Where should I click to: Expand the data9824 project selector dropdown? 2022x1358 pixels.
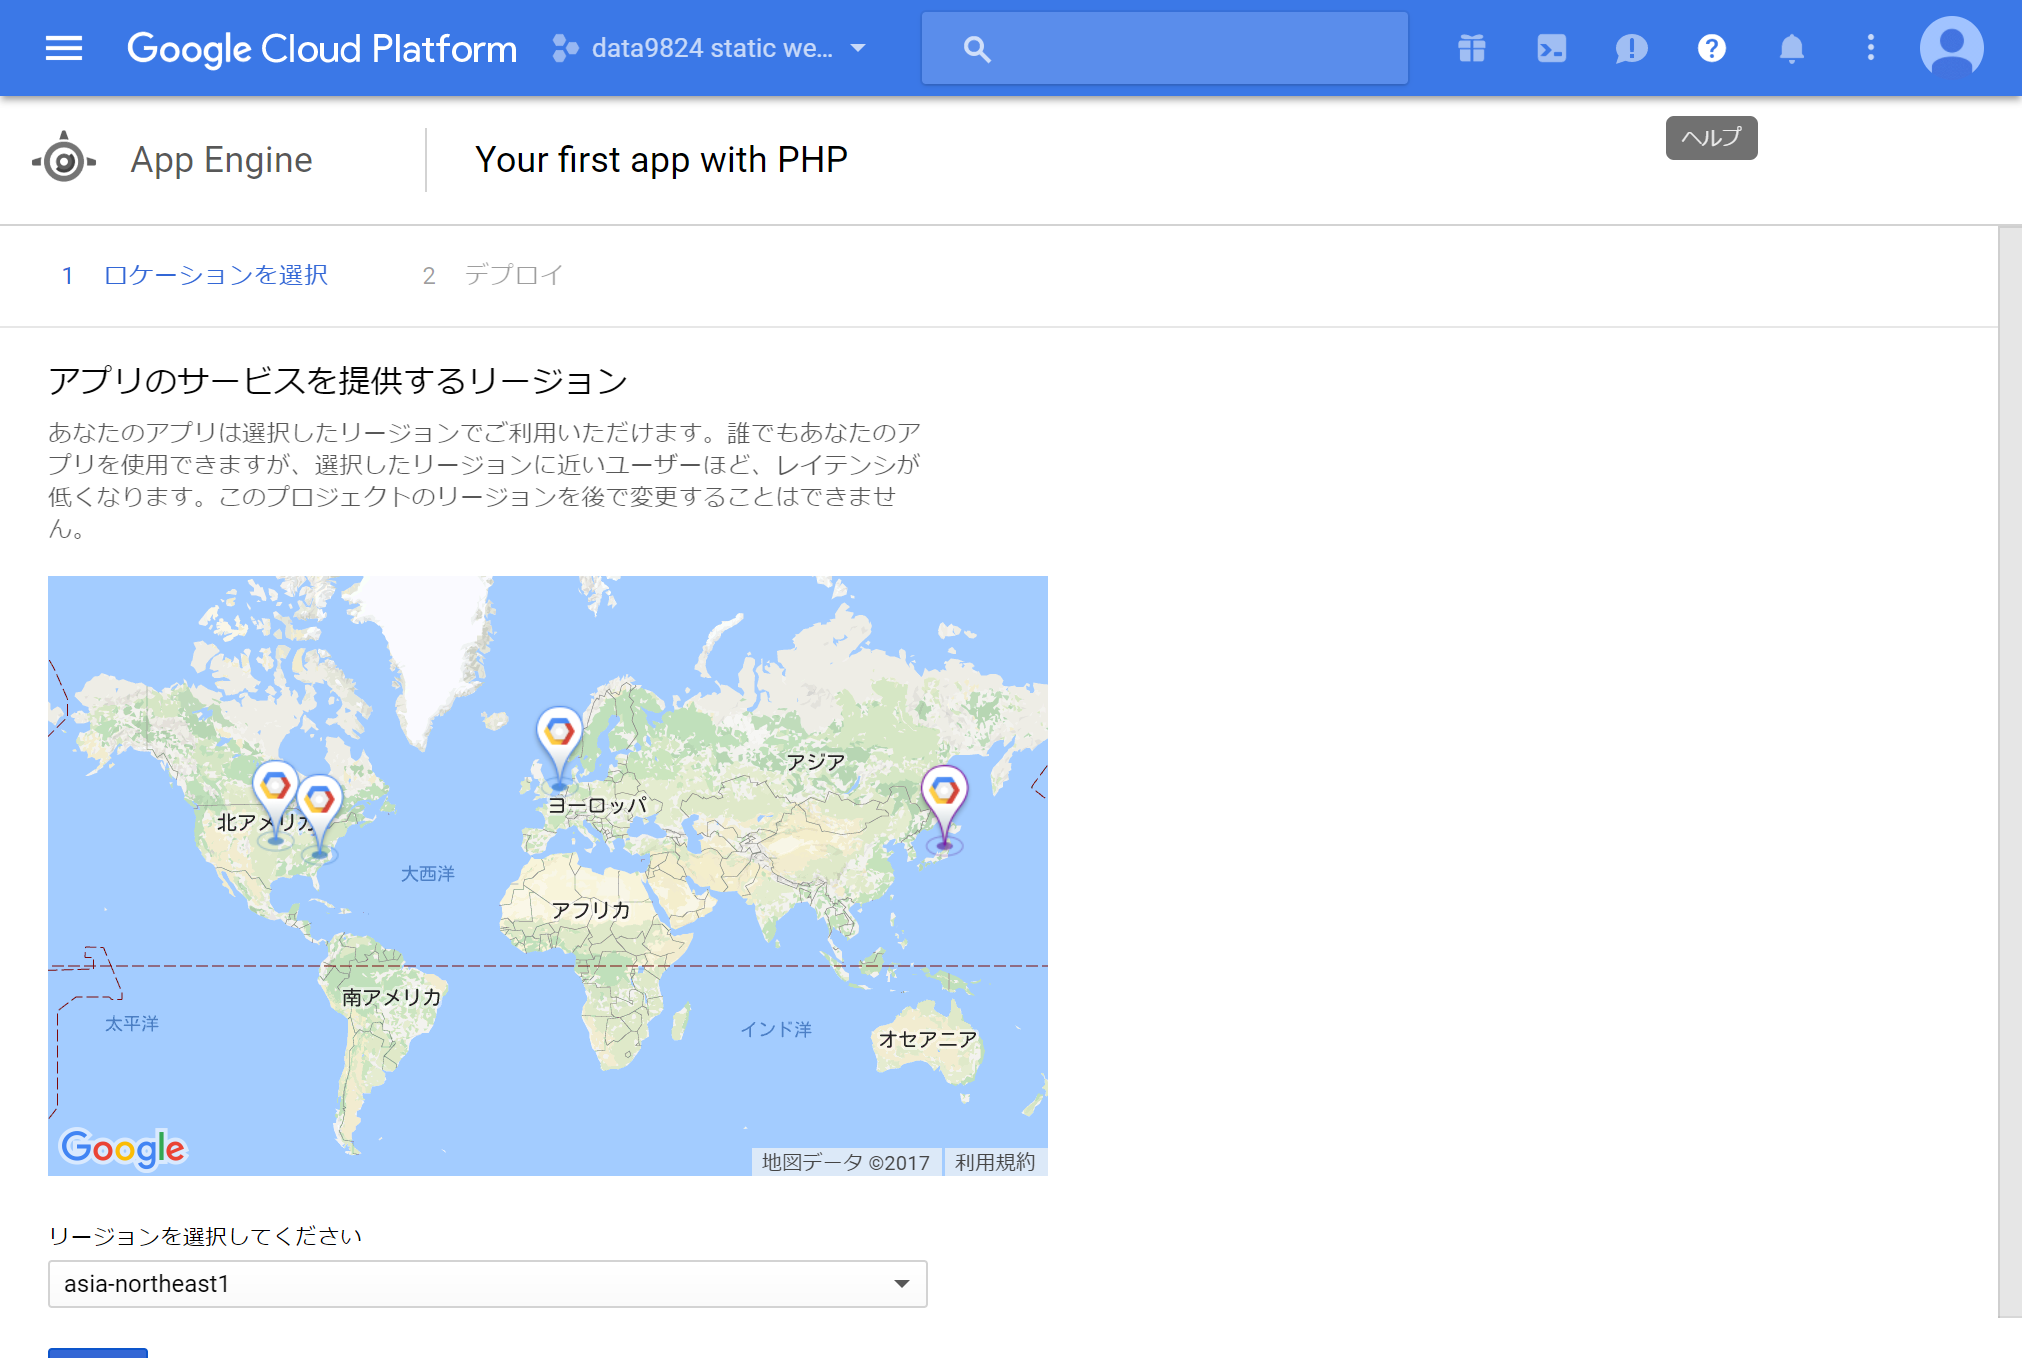coord(710,48)
